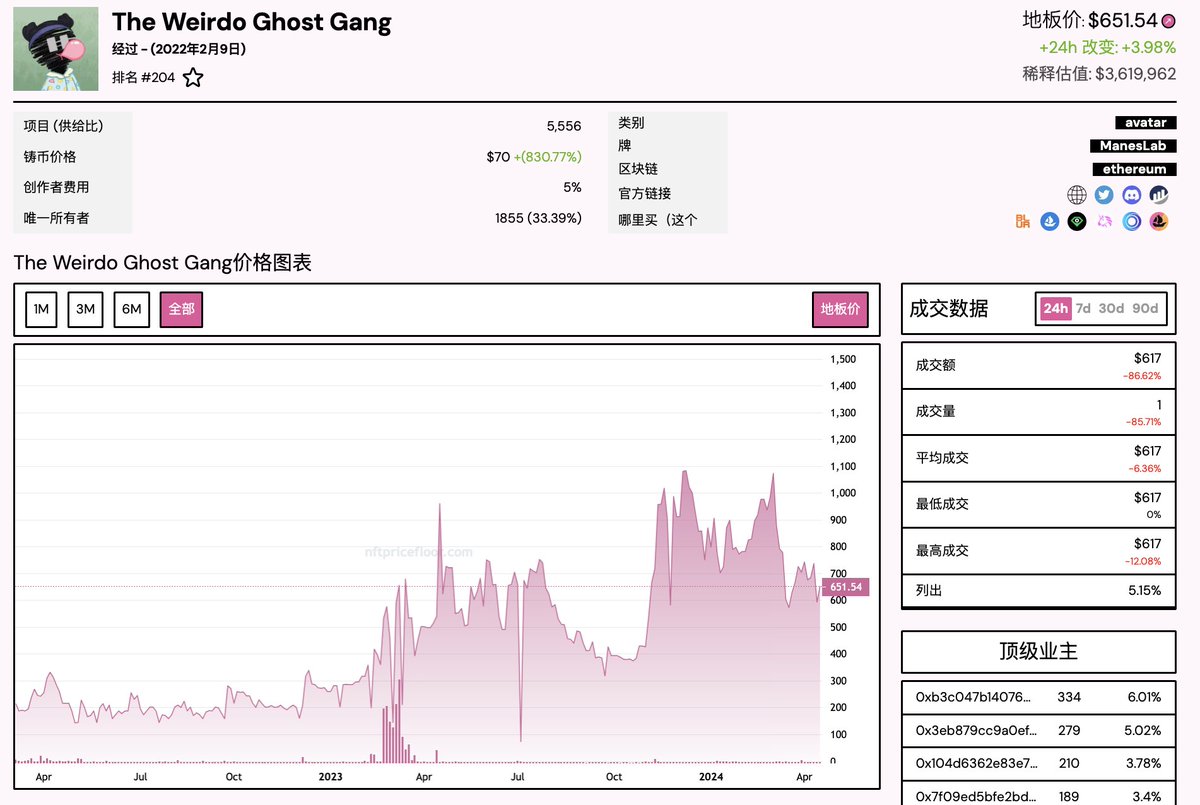1200x805 pixels.
Task: Click the ethereum blockchain tag
Action: pos(1134,169)
